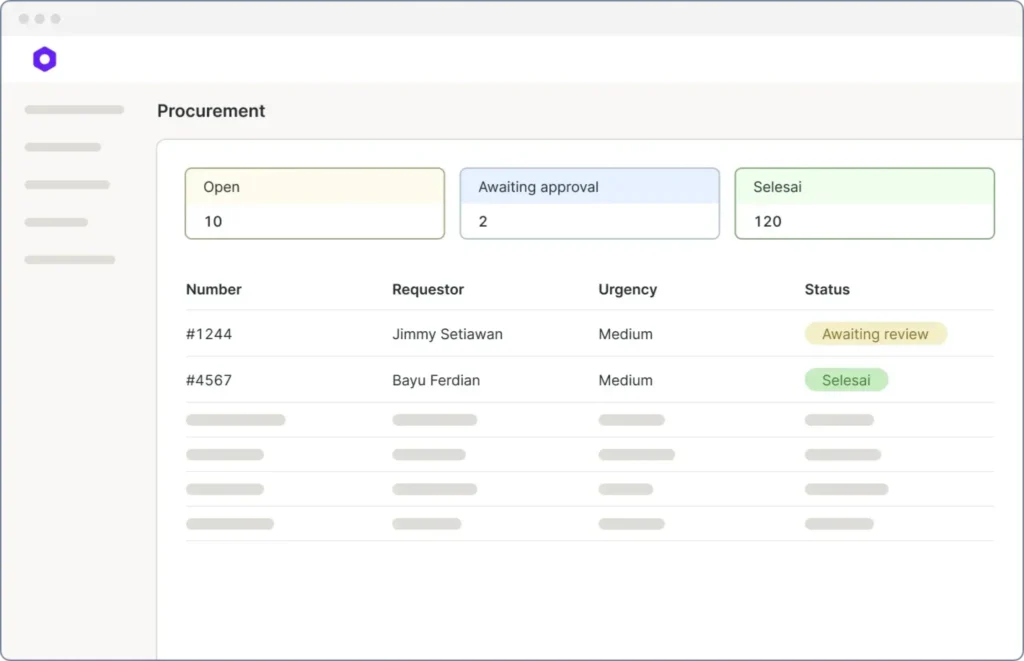The image size is (1024, 661).
Task: Open the Open requests summary card
Action: [314, 203]
